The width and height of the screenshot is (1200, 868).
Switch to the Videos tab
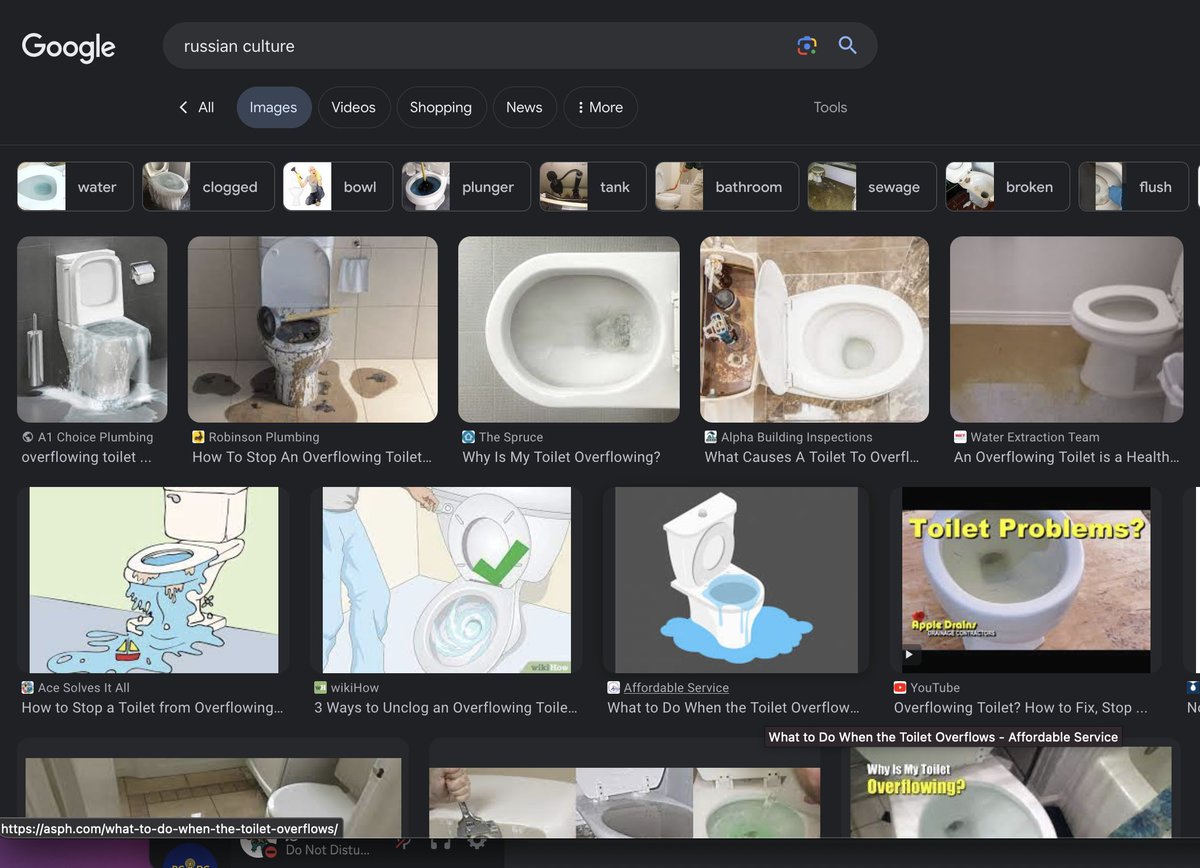pyautogui.click(x=353, y=107)
